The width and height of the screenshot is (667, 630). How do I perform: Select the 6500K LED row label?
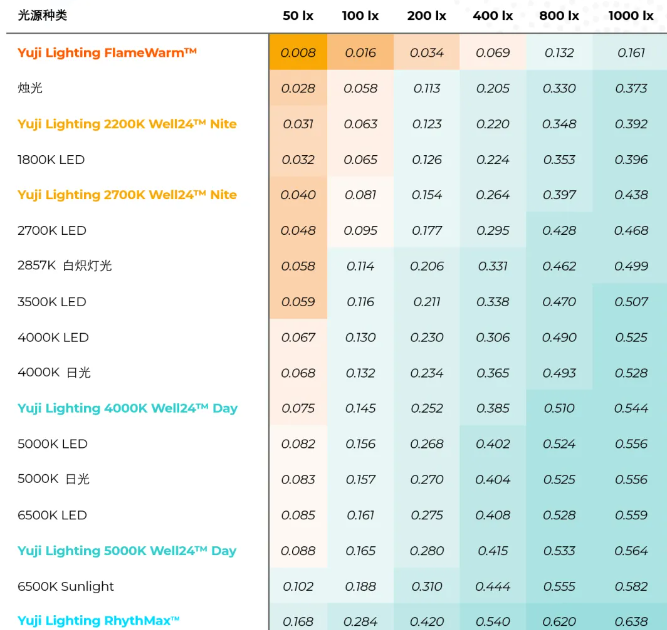click(52, 515)
